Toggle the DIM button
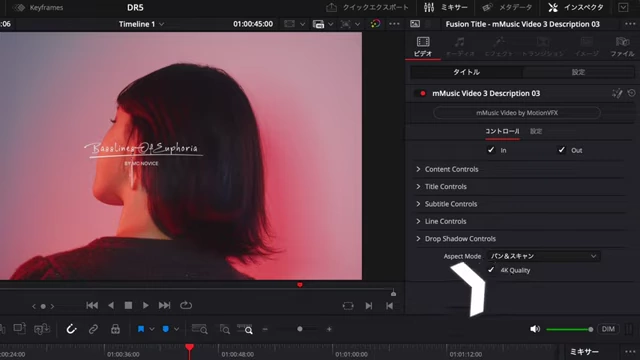The image size is (640, 360). click(608, 329)
